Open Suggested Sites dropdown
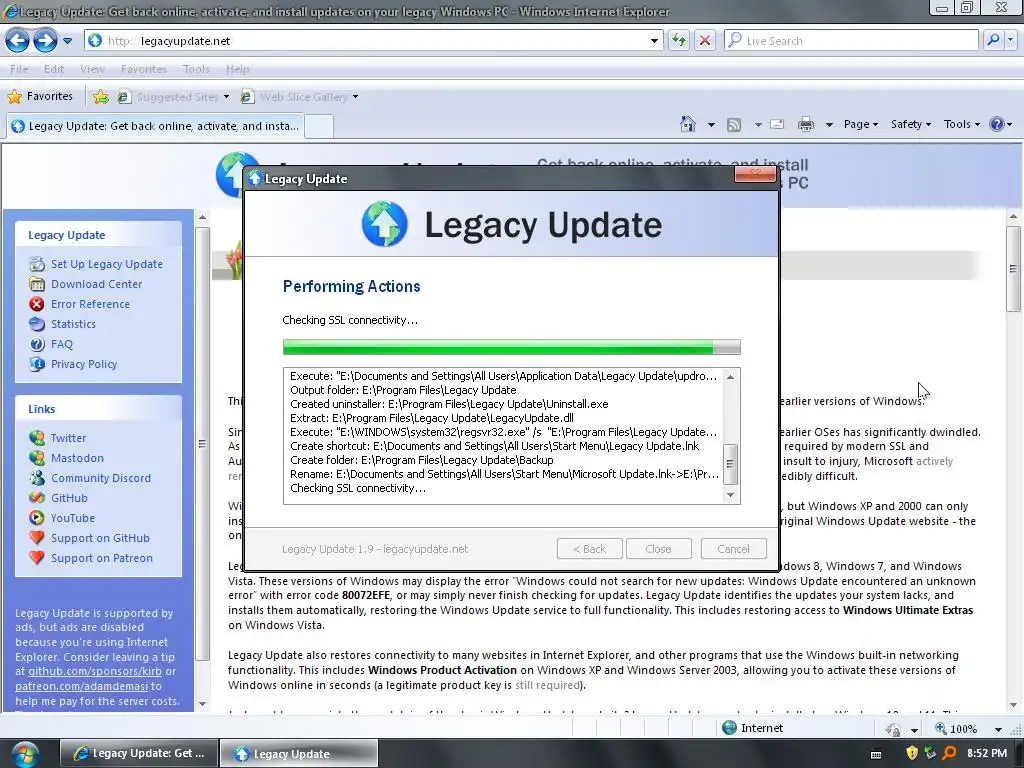Viewport: 1024px width, 768px height. coord(174,97)
